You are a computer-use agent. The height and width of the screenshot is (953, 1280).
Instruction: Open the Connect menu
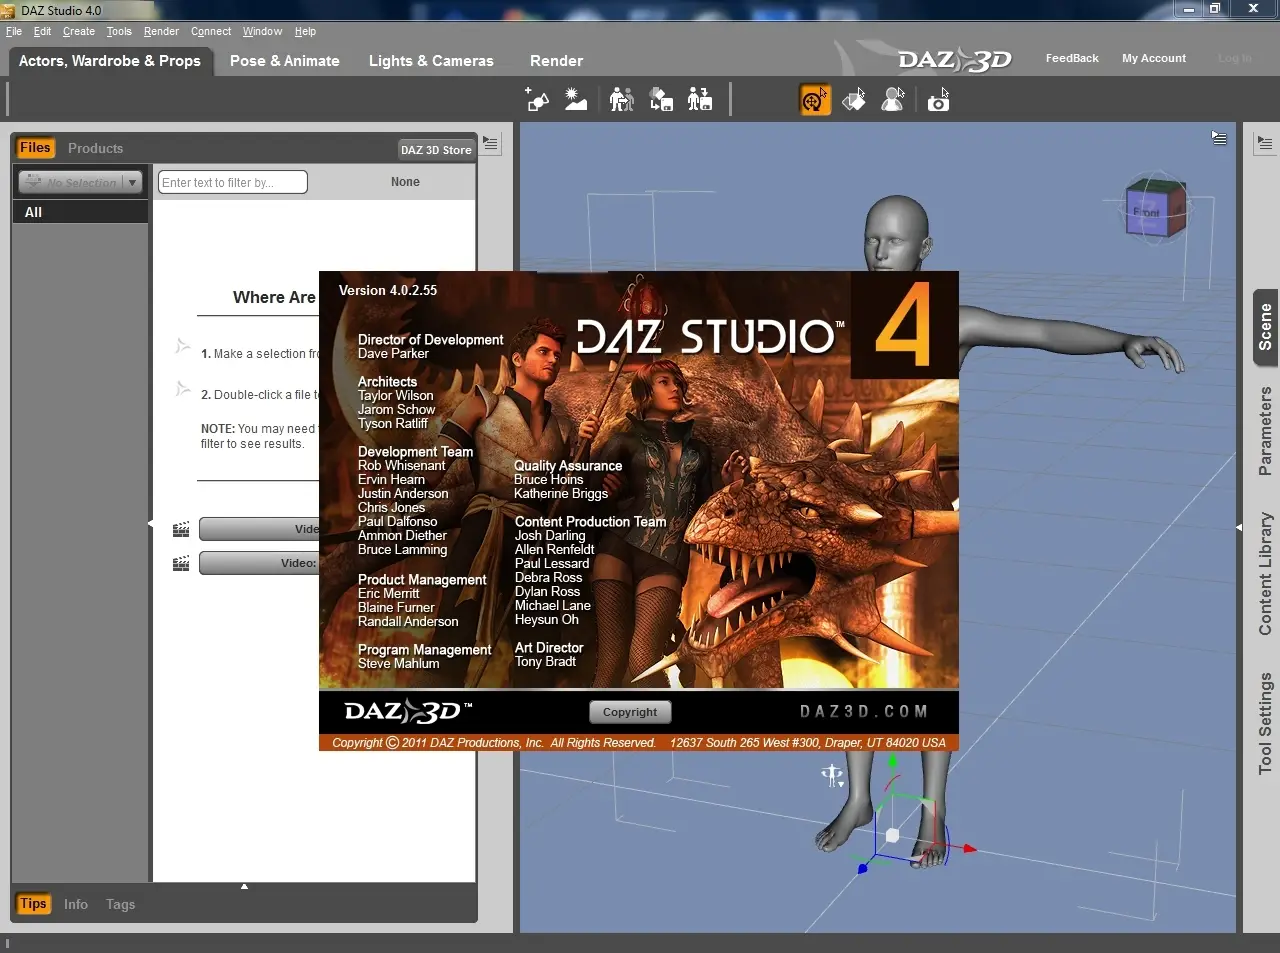[211, 31]
